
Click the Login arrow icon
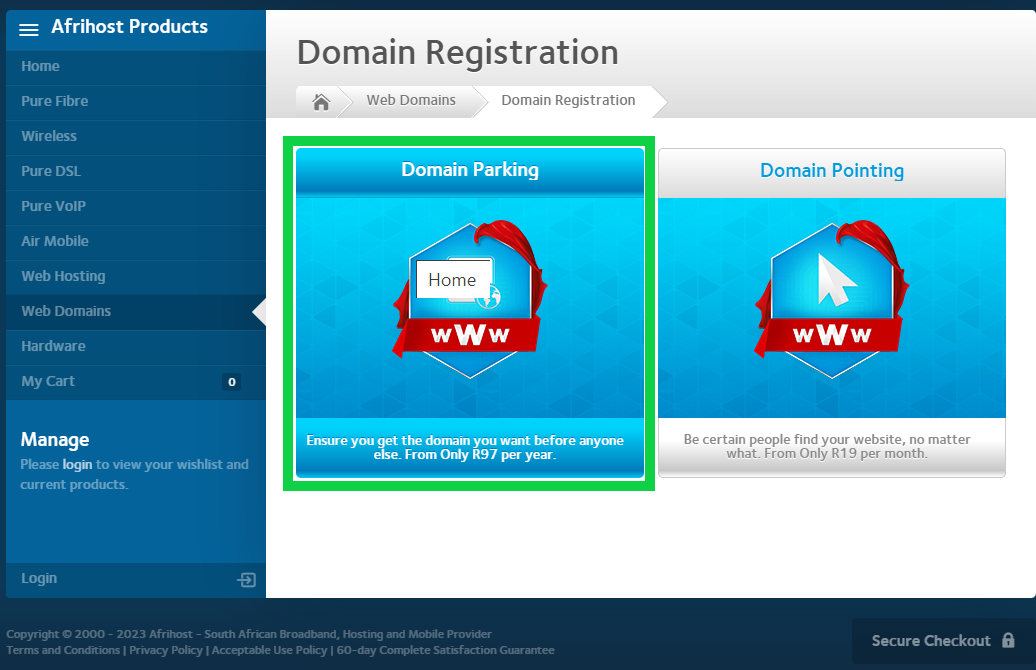tap(246, 580)
